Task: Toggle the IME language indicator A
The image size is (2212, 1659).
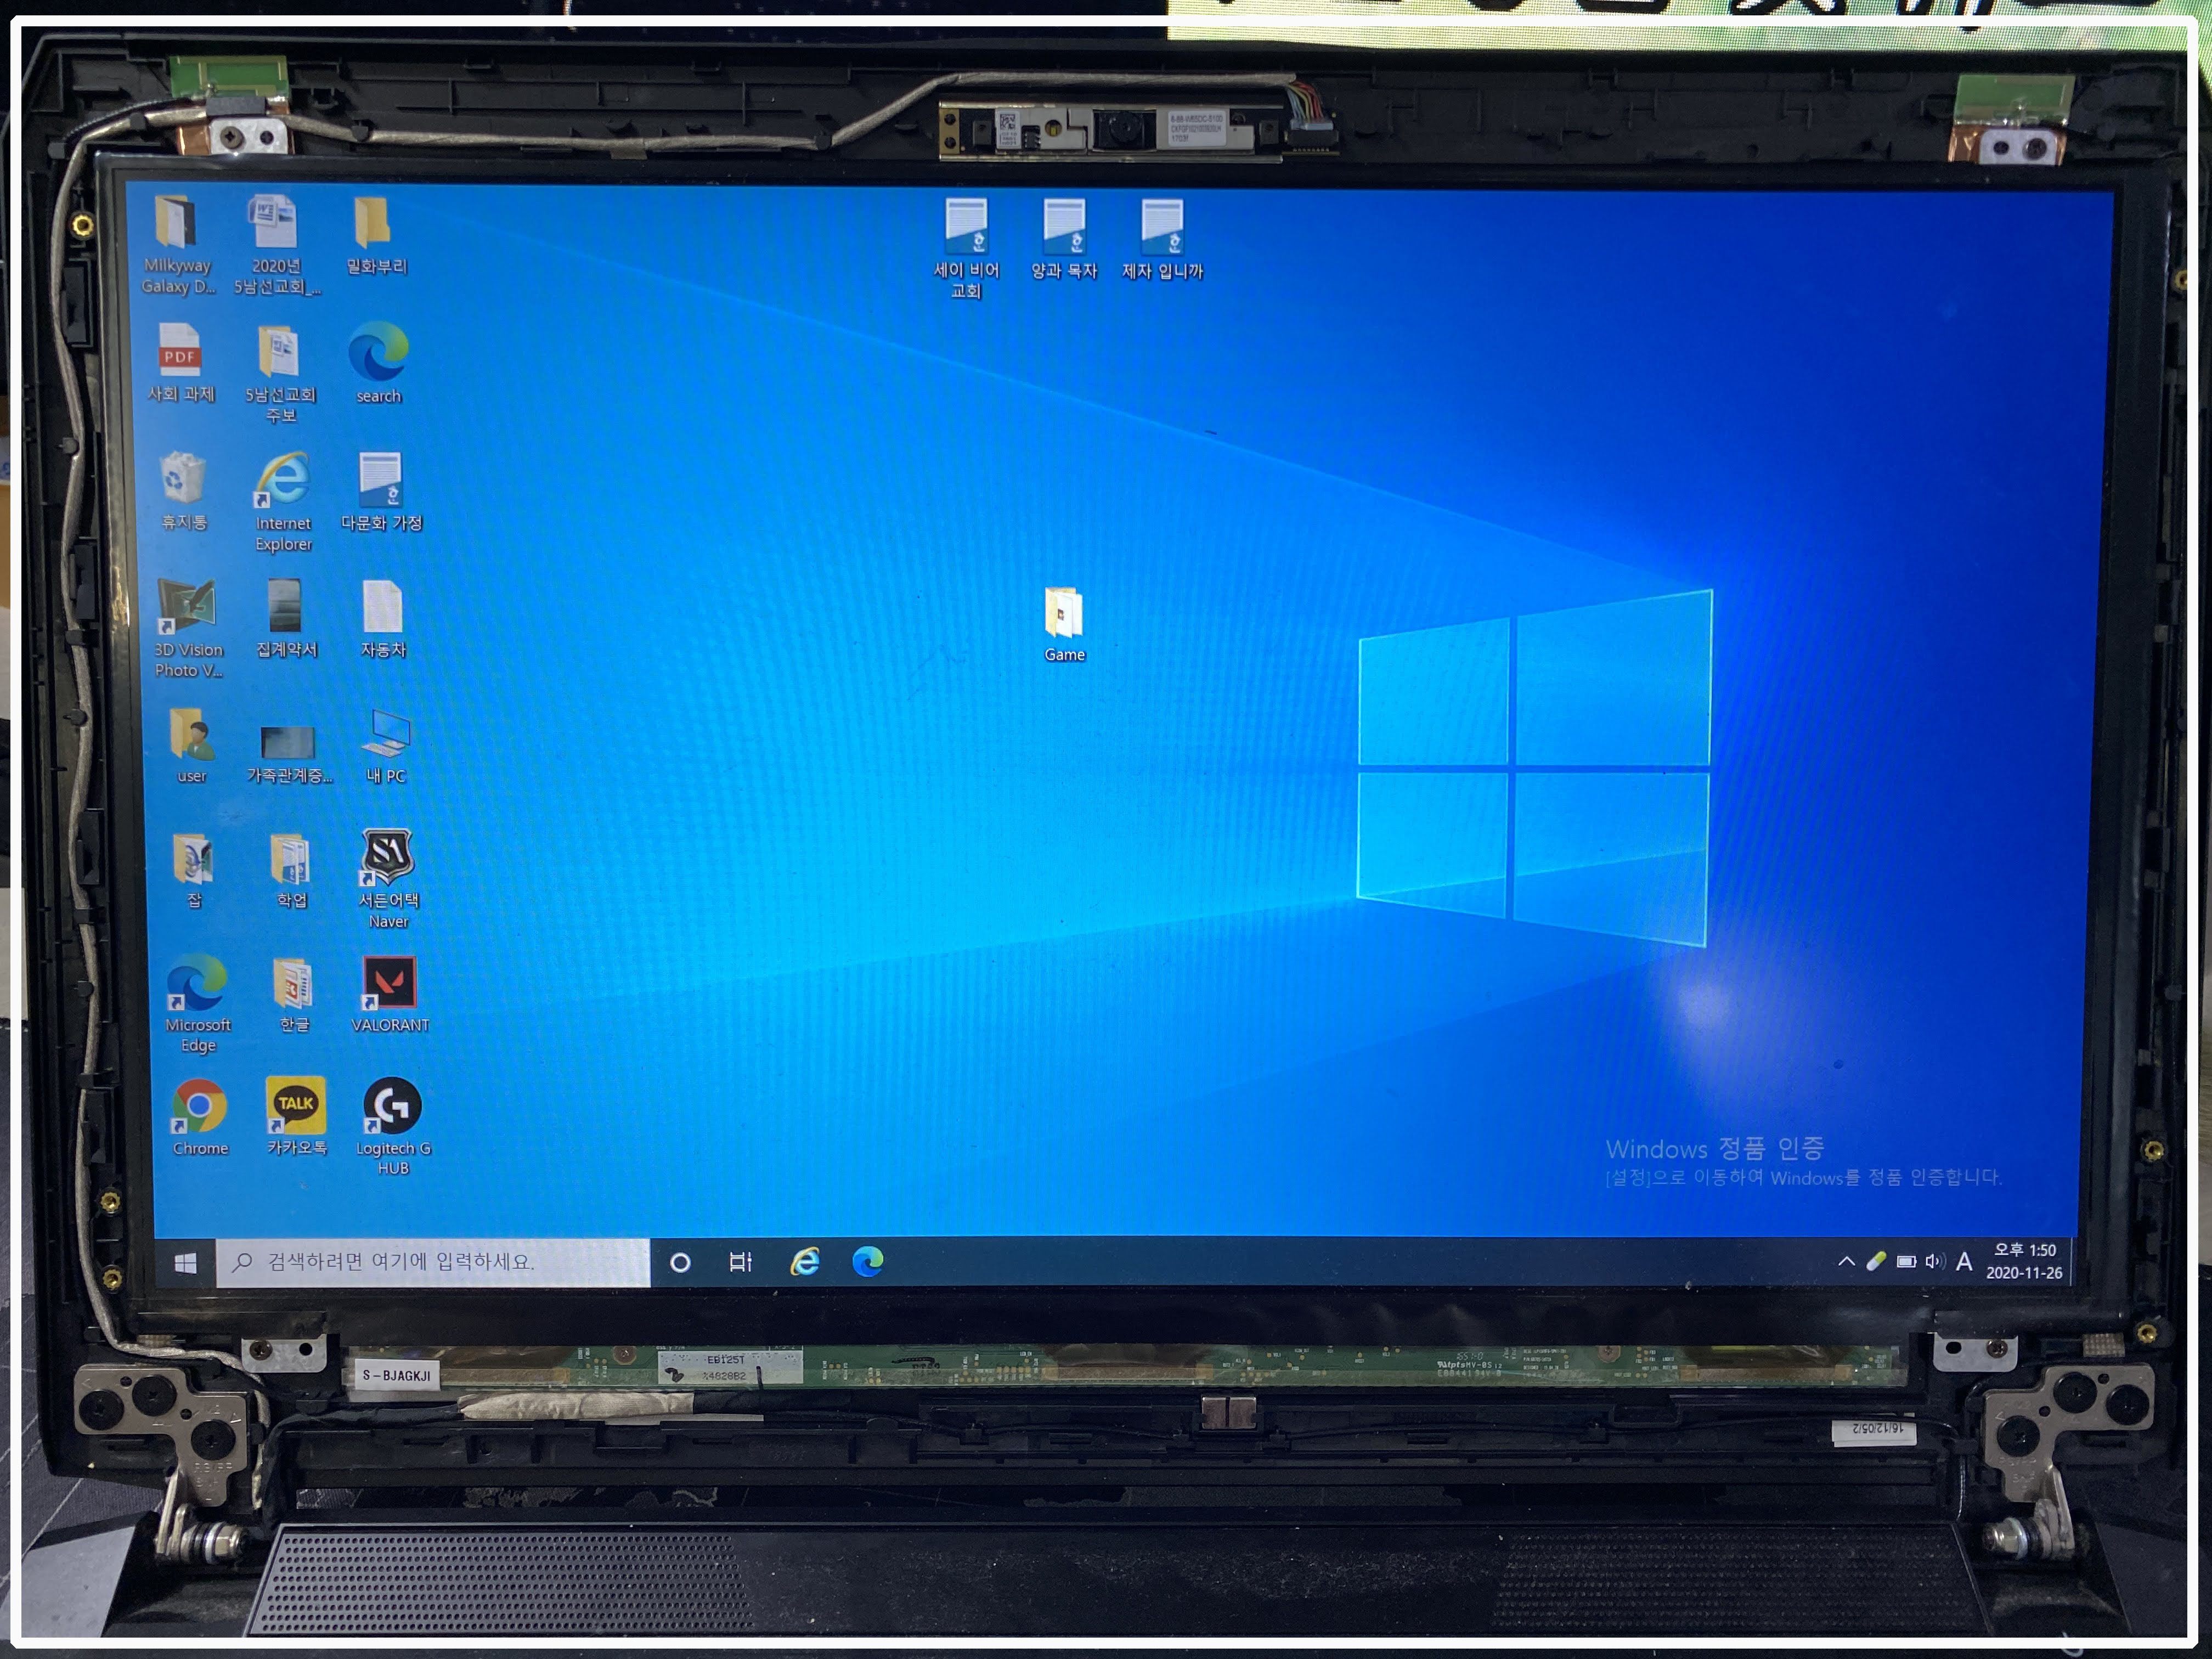Action: (x=1964, y=1262)
